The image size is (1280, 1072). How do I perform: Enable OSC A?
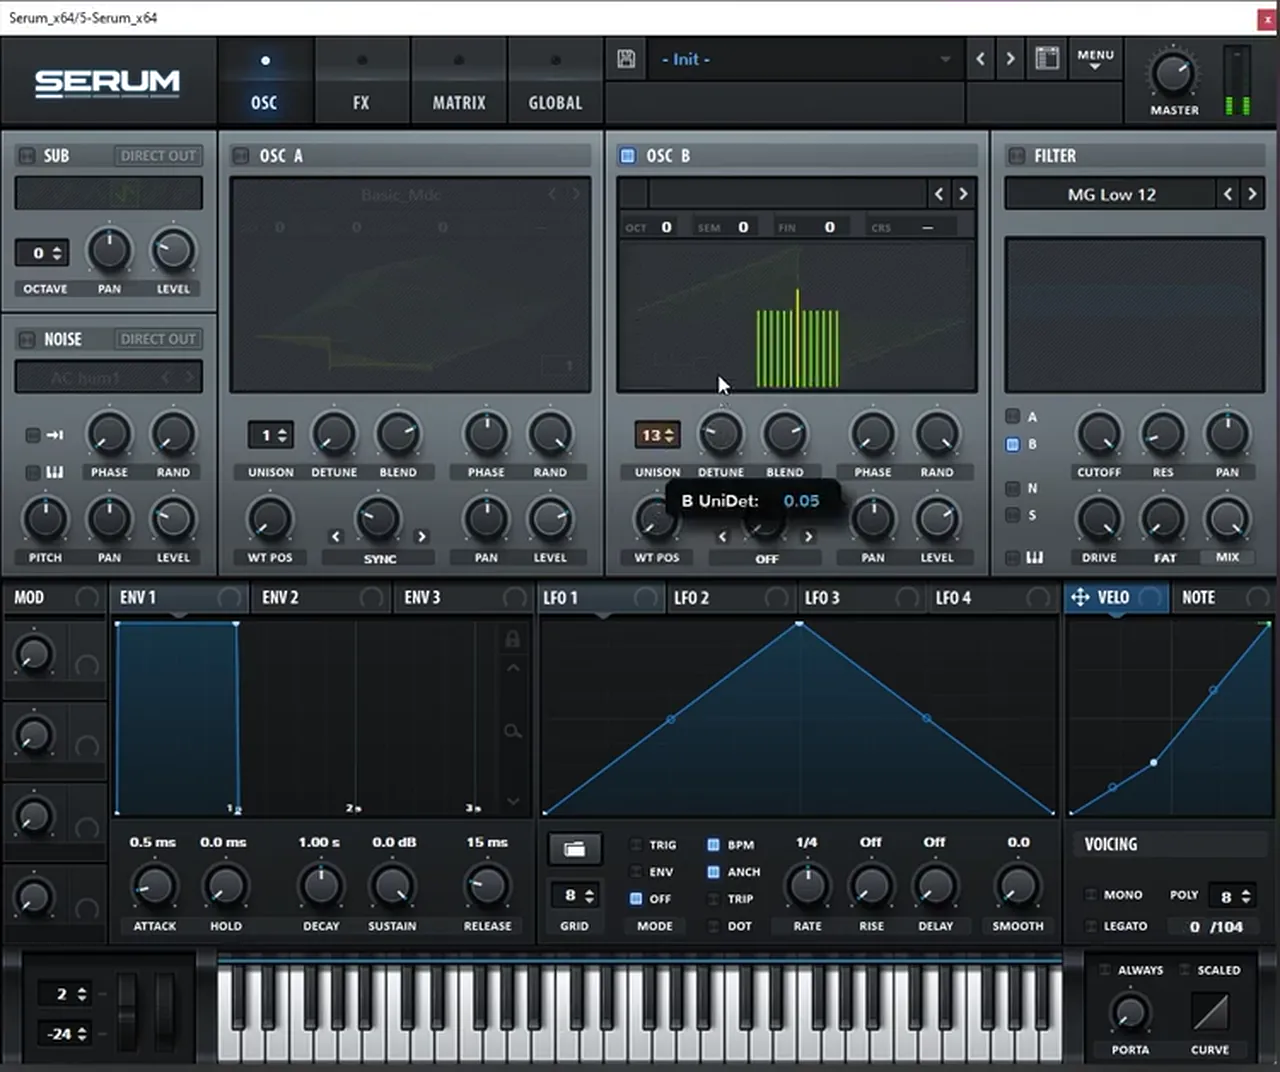tap(241, 156)
